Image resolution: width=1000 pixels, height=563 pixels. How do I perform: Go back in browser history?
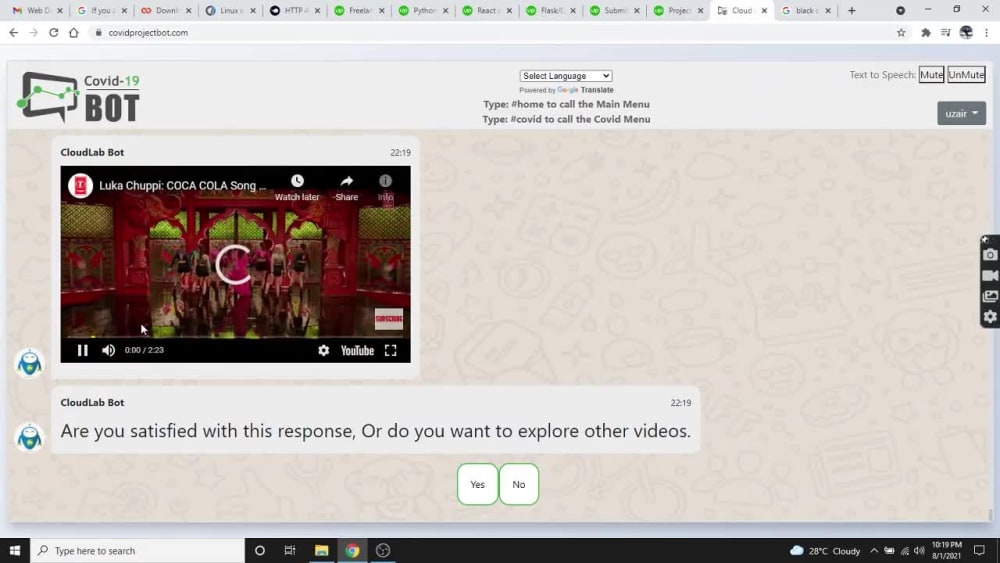(13, 33)
